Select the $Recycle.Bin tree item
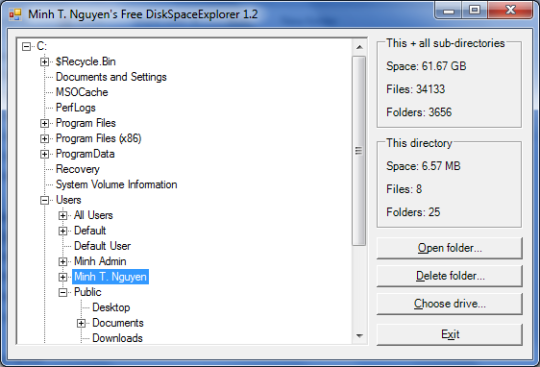Viewport: 540px width, 367px height. (x=86, y=62)
